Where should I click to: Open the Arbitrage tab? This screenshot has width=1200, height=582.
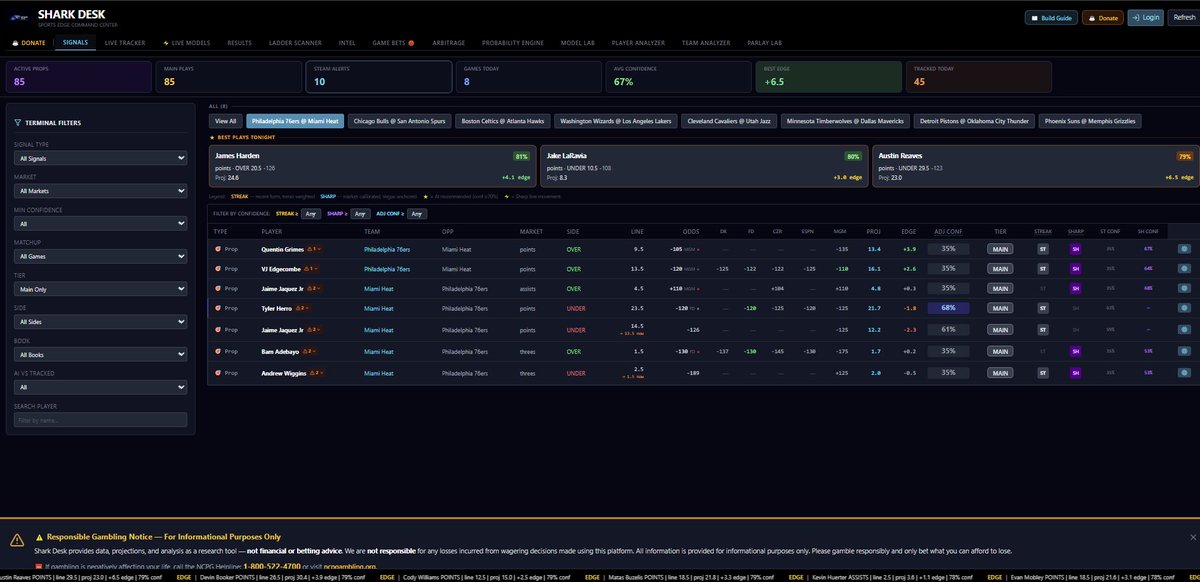[x=449, y=43]
